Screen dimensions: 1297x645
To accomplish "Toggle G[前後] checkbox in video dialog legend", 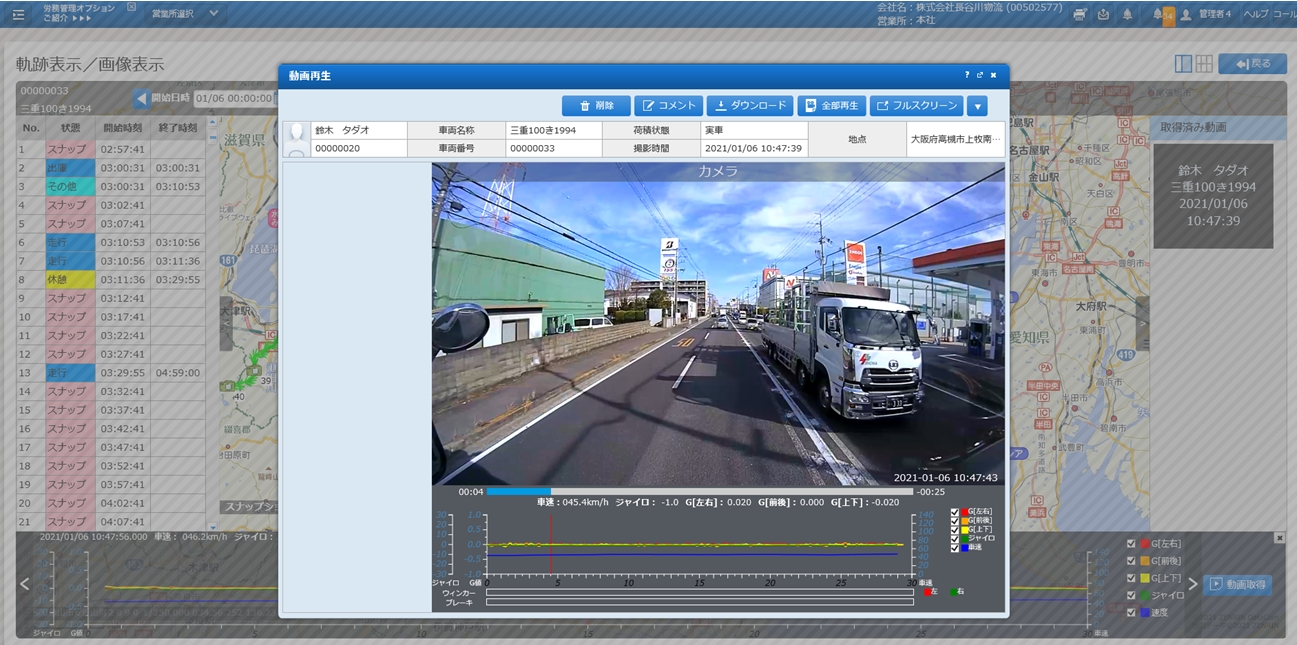I will [x=955, y=521].
